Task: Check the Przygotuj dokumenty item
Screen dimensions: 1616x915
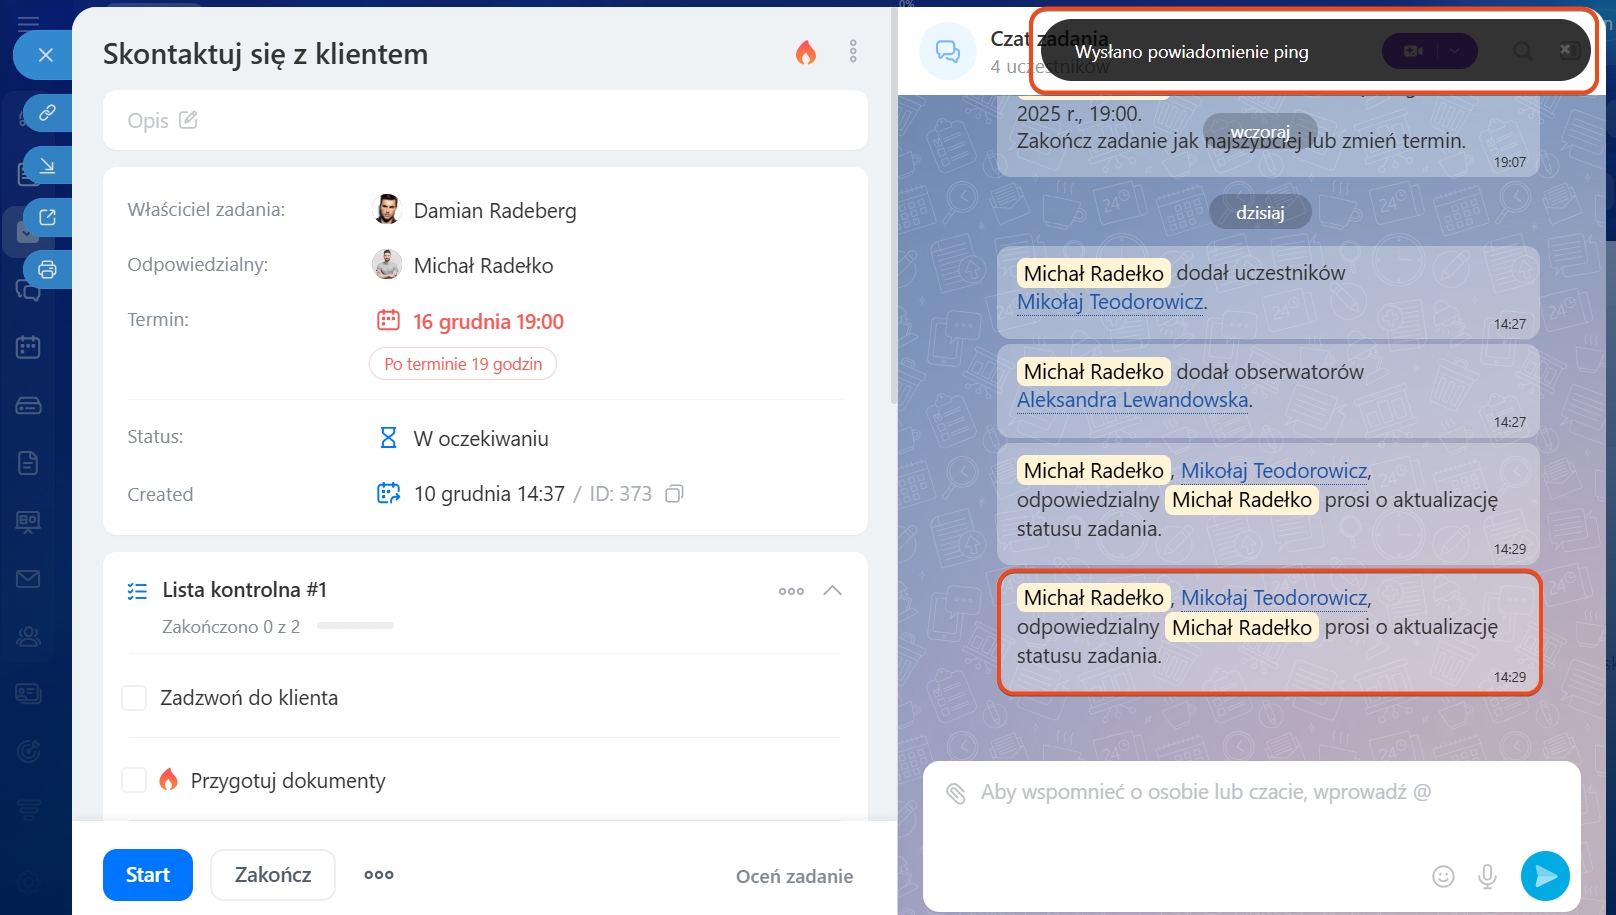Action: tap(134, 780)
